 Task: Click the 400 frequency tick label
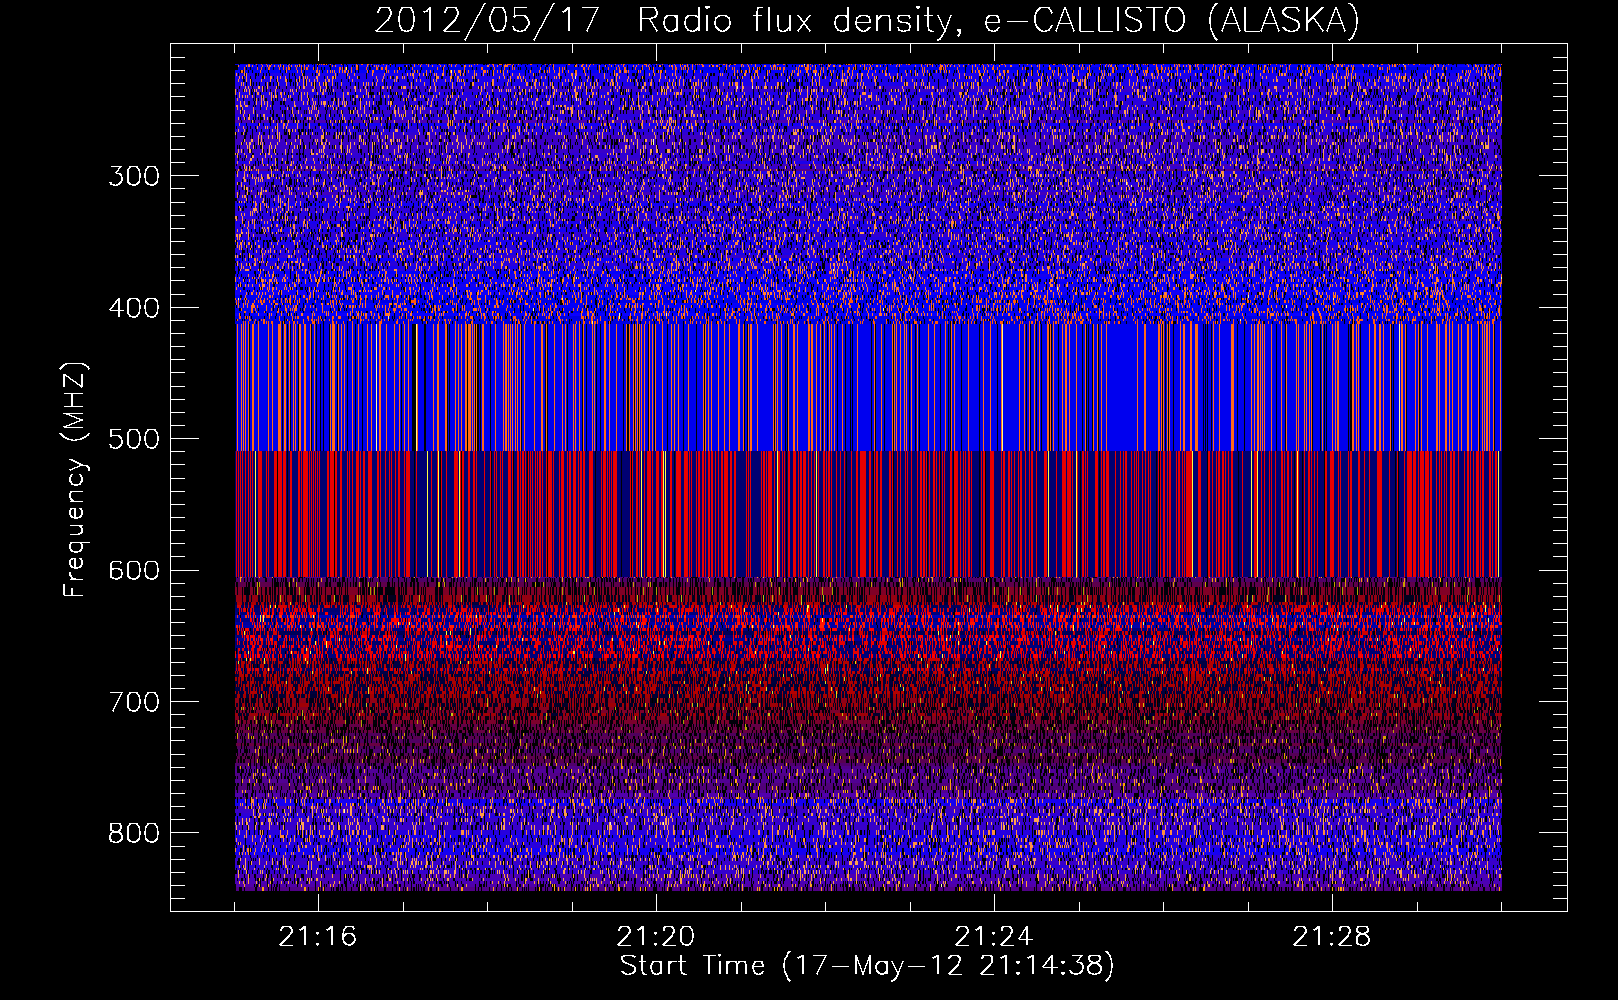134,308
